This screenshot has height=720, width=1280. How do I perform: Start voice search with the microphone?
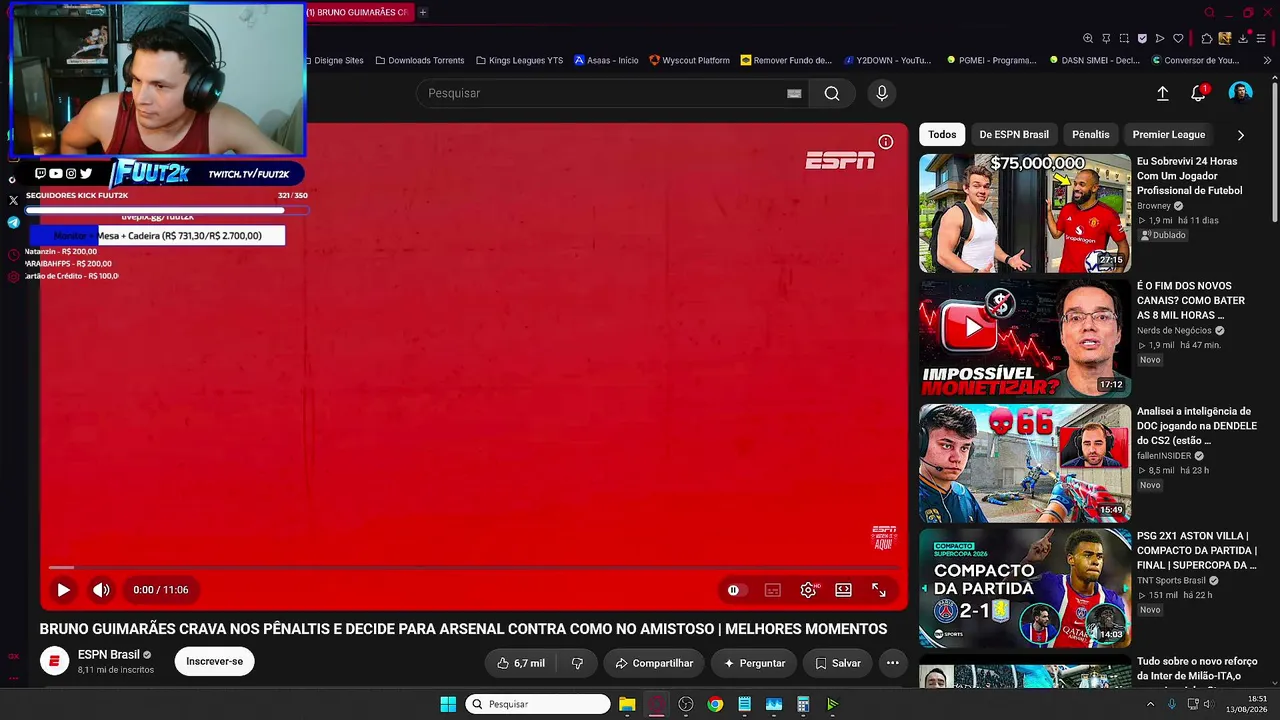[881, 93]
